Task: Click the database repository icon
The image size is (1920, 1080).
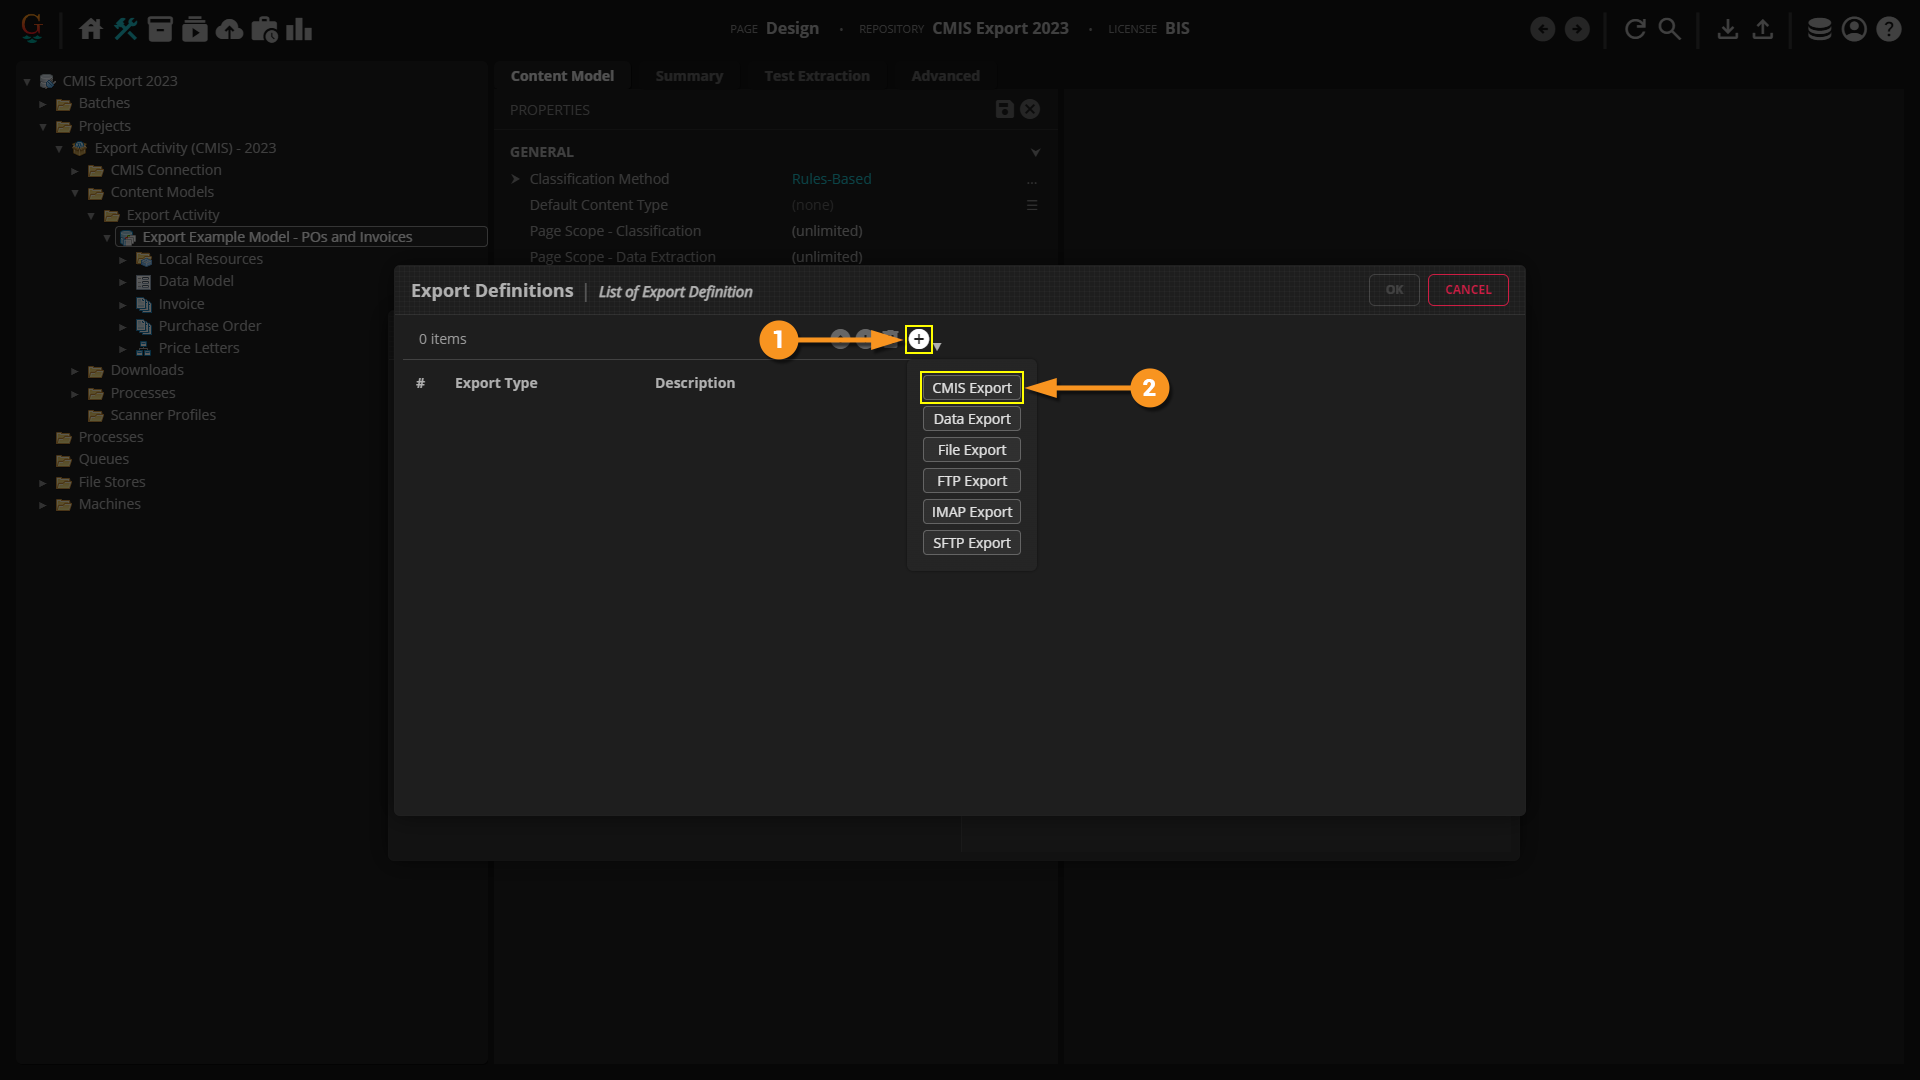Action: point(1819,29)
